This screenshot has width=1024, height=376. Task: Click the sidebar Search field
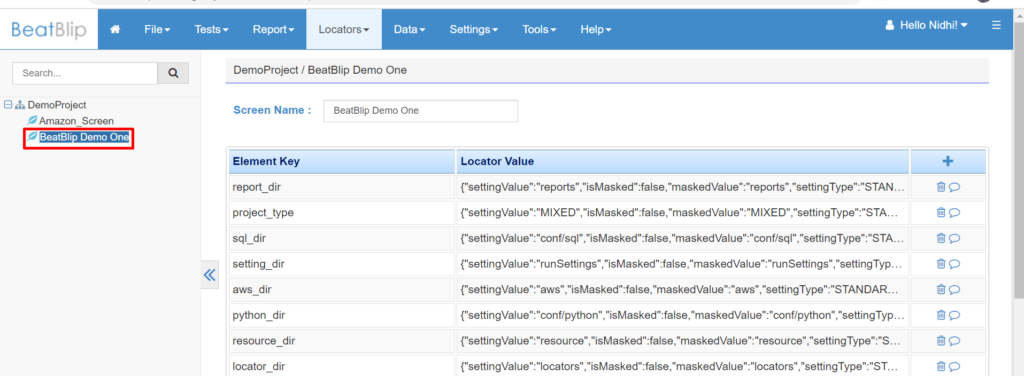85,73
